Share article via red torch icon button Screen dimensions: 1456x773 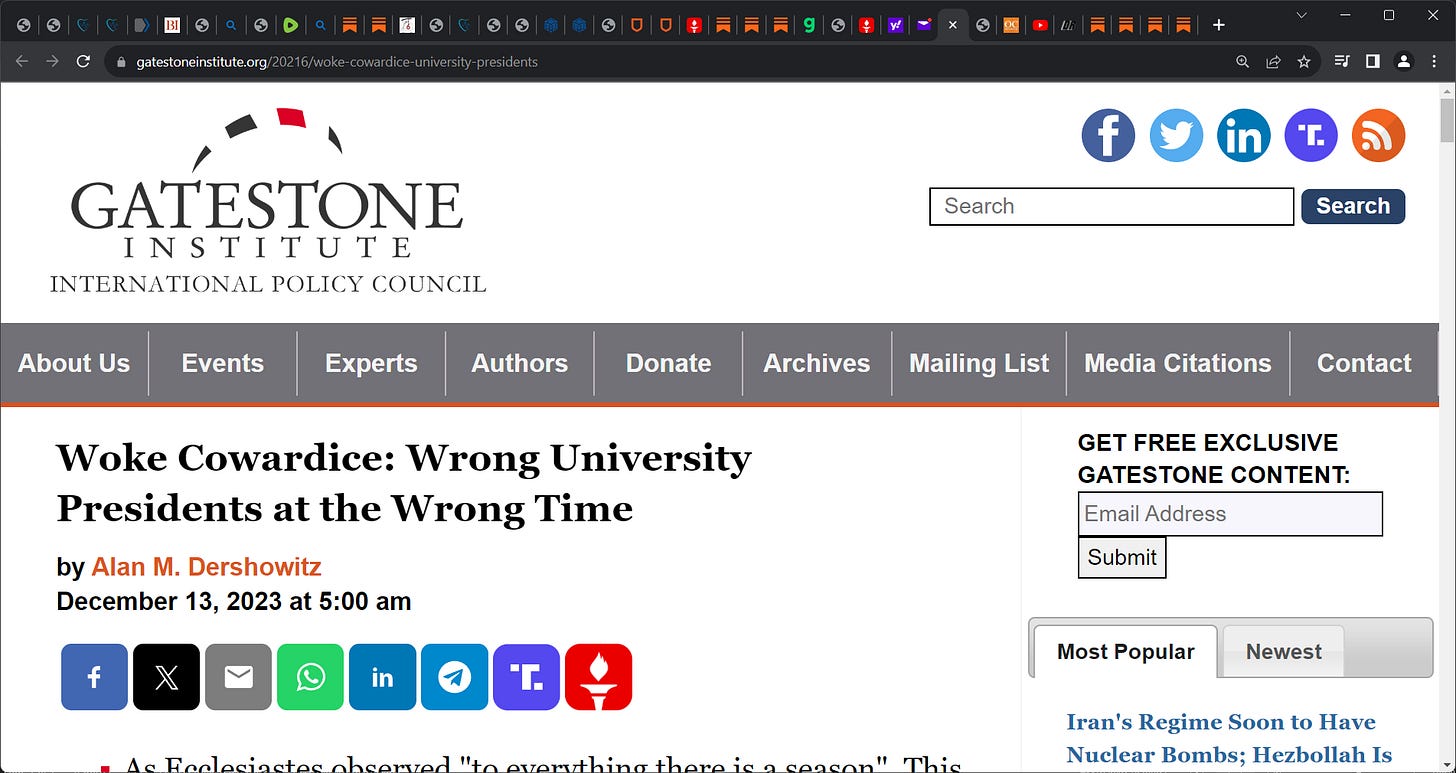(598, 677)
